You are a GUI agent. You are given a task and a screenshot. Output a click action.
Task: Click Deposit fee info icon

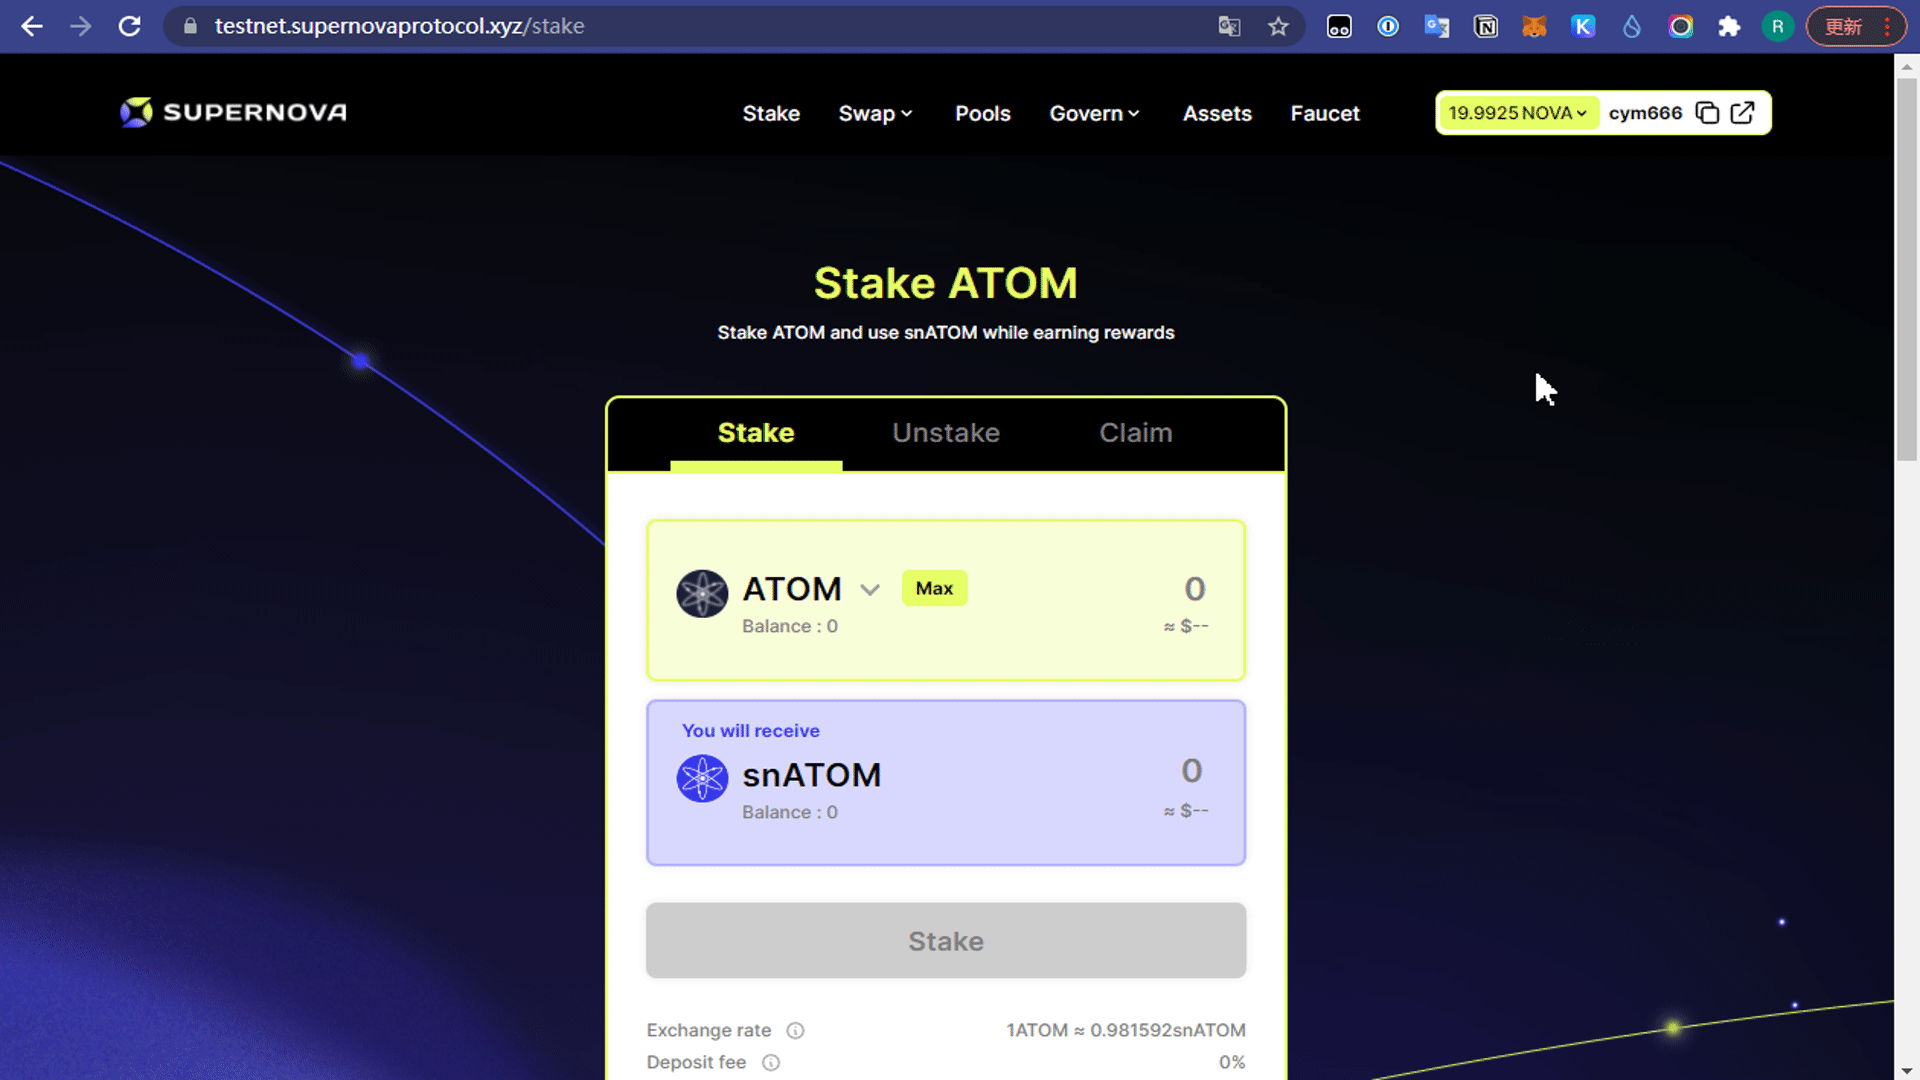point(771,1062)
